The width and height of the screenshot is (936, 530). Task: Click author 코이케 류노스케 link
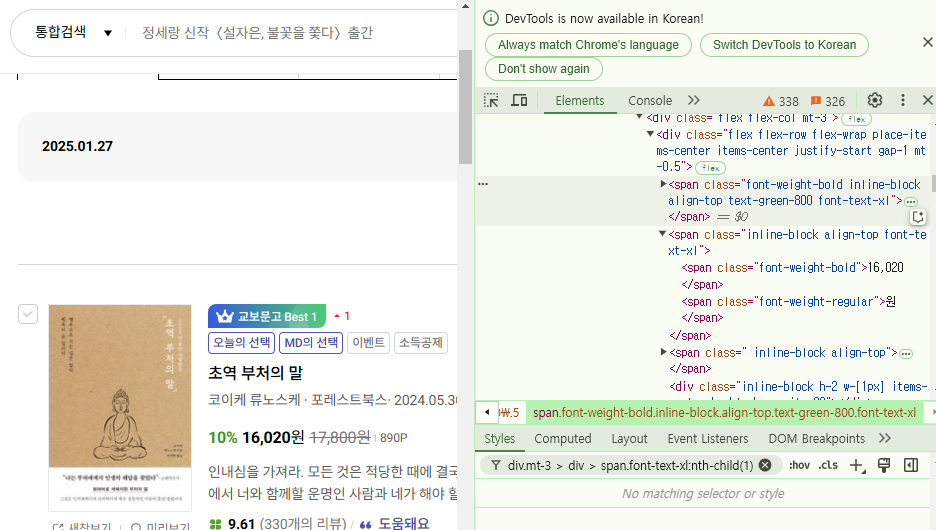click(x=254, y=399)
